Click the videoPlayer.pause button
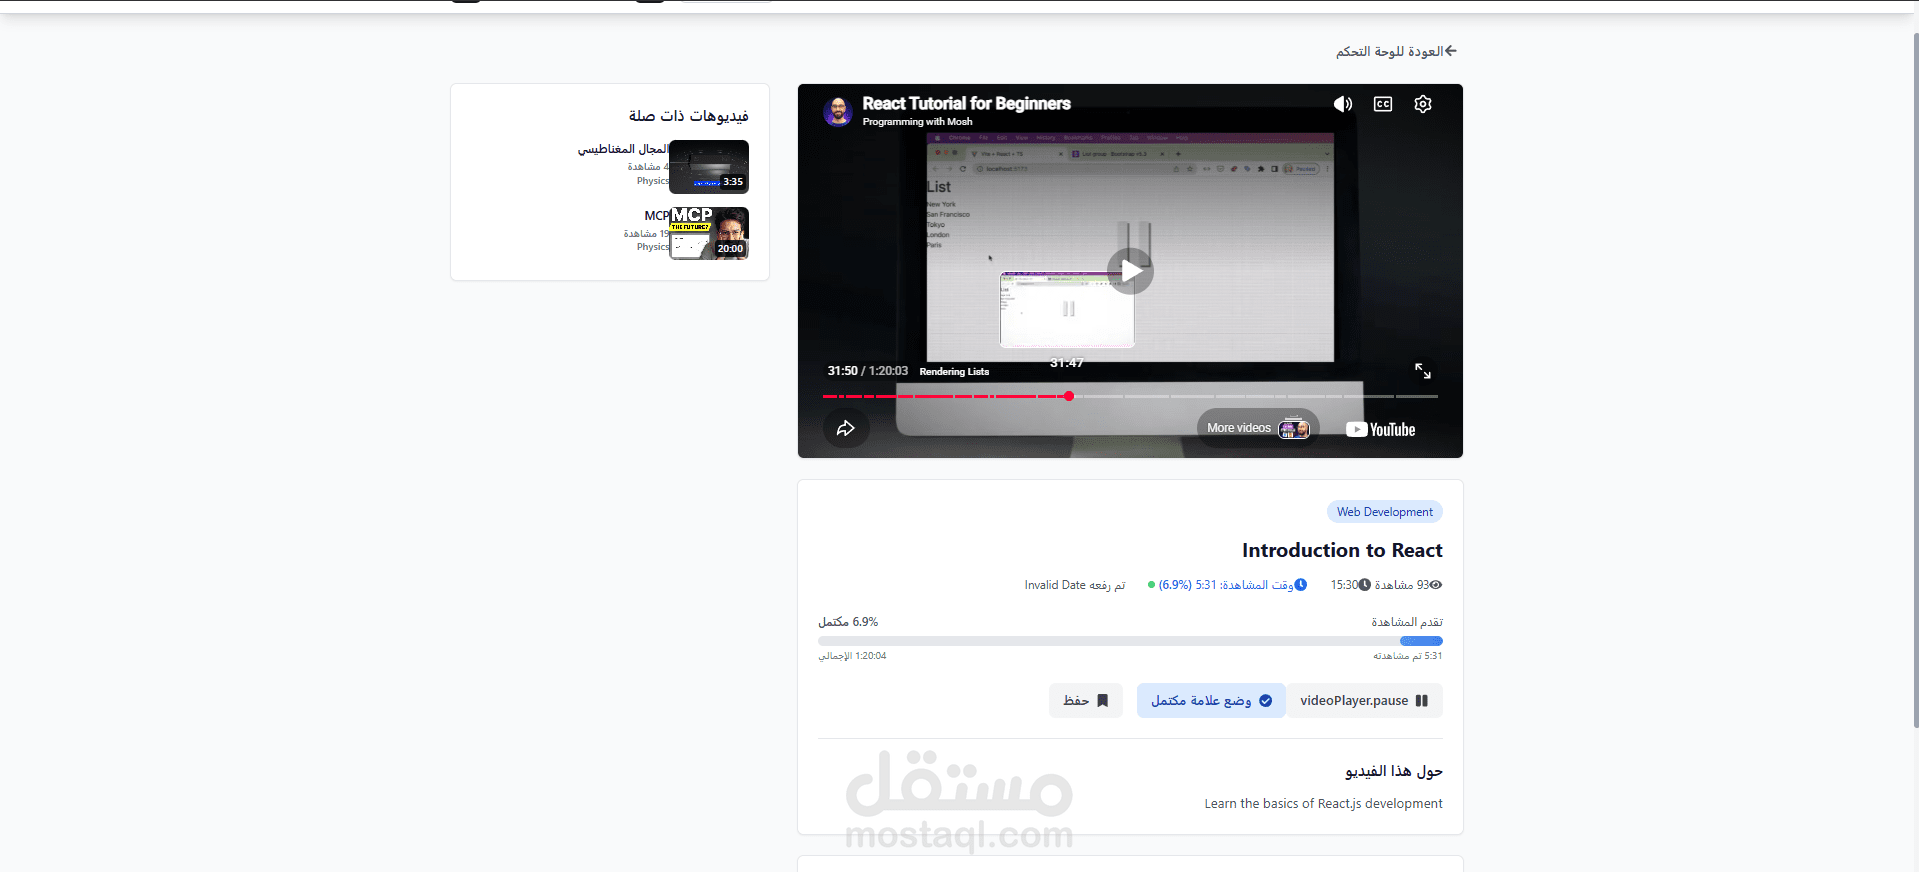Screen dimensions: 1919x872 click(x=1364, y=701)
